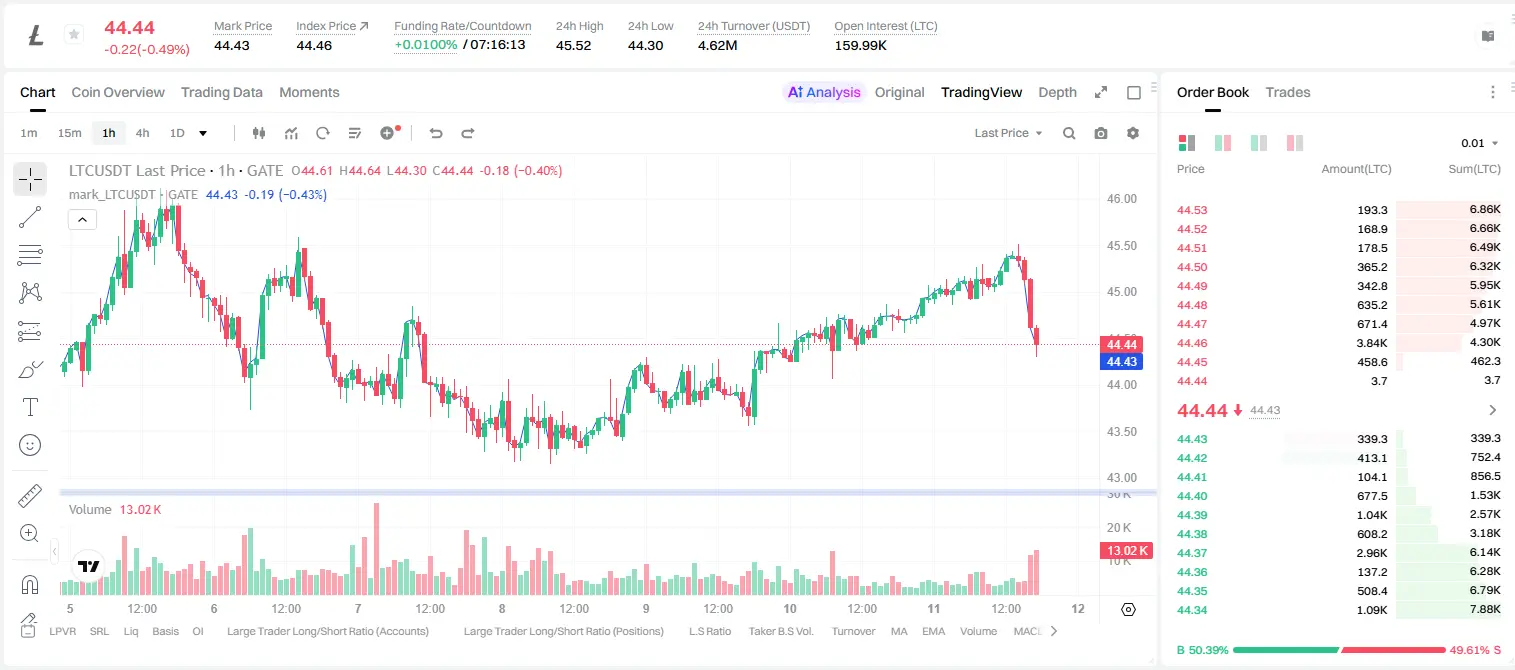Image resolution: width=1515 pixels, height=670 pixels.
Task: Open the candlestick chart type icon
Action: (x=259, y=133)
